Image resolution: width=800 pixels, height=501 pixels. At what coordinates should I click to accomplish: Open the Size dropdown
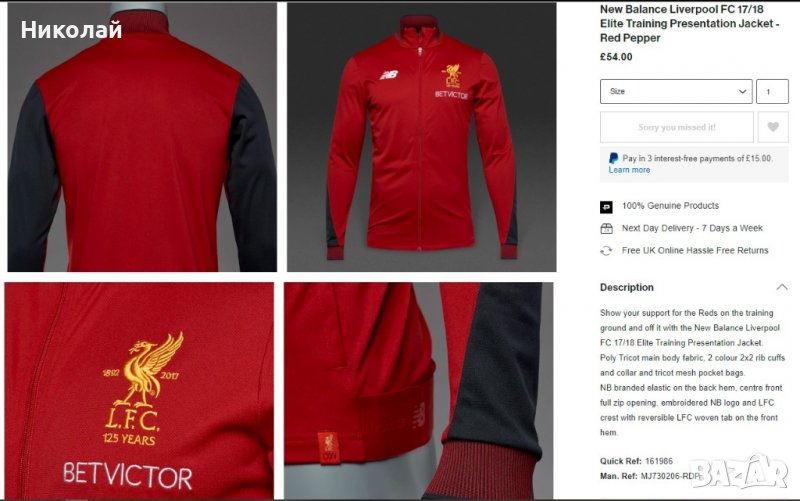pyautogui.click(x=676, y=91)
